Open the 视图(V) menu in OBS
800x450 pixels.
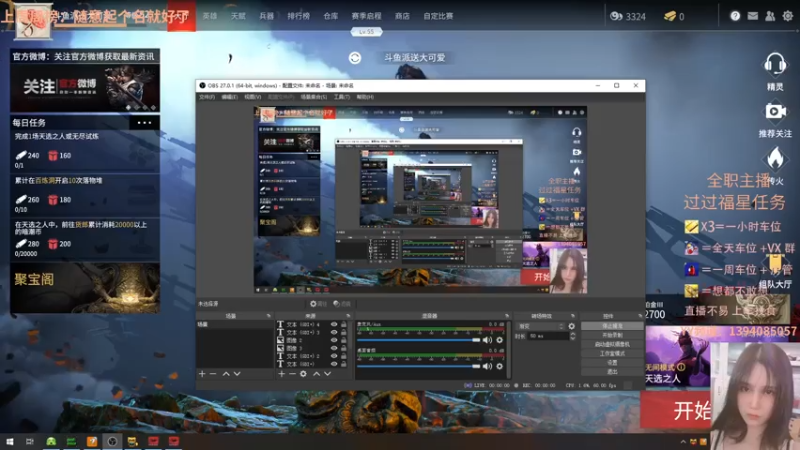click(x=252, y=97)
